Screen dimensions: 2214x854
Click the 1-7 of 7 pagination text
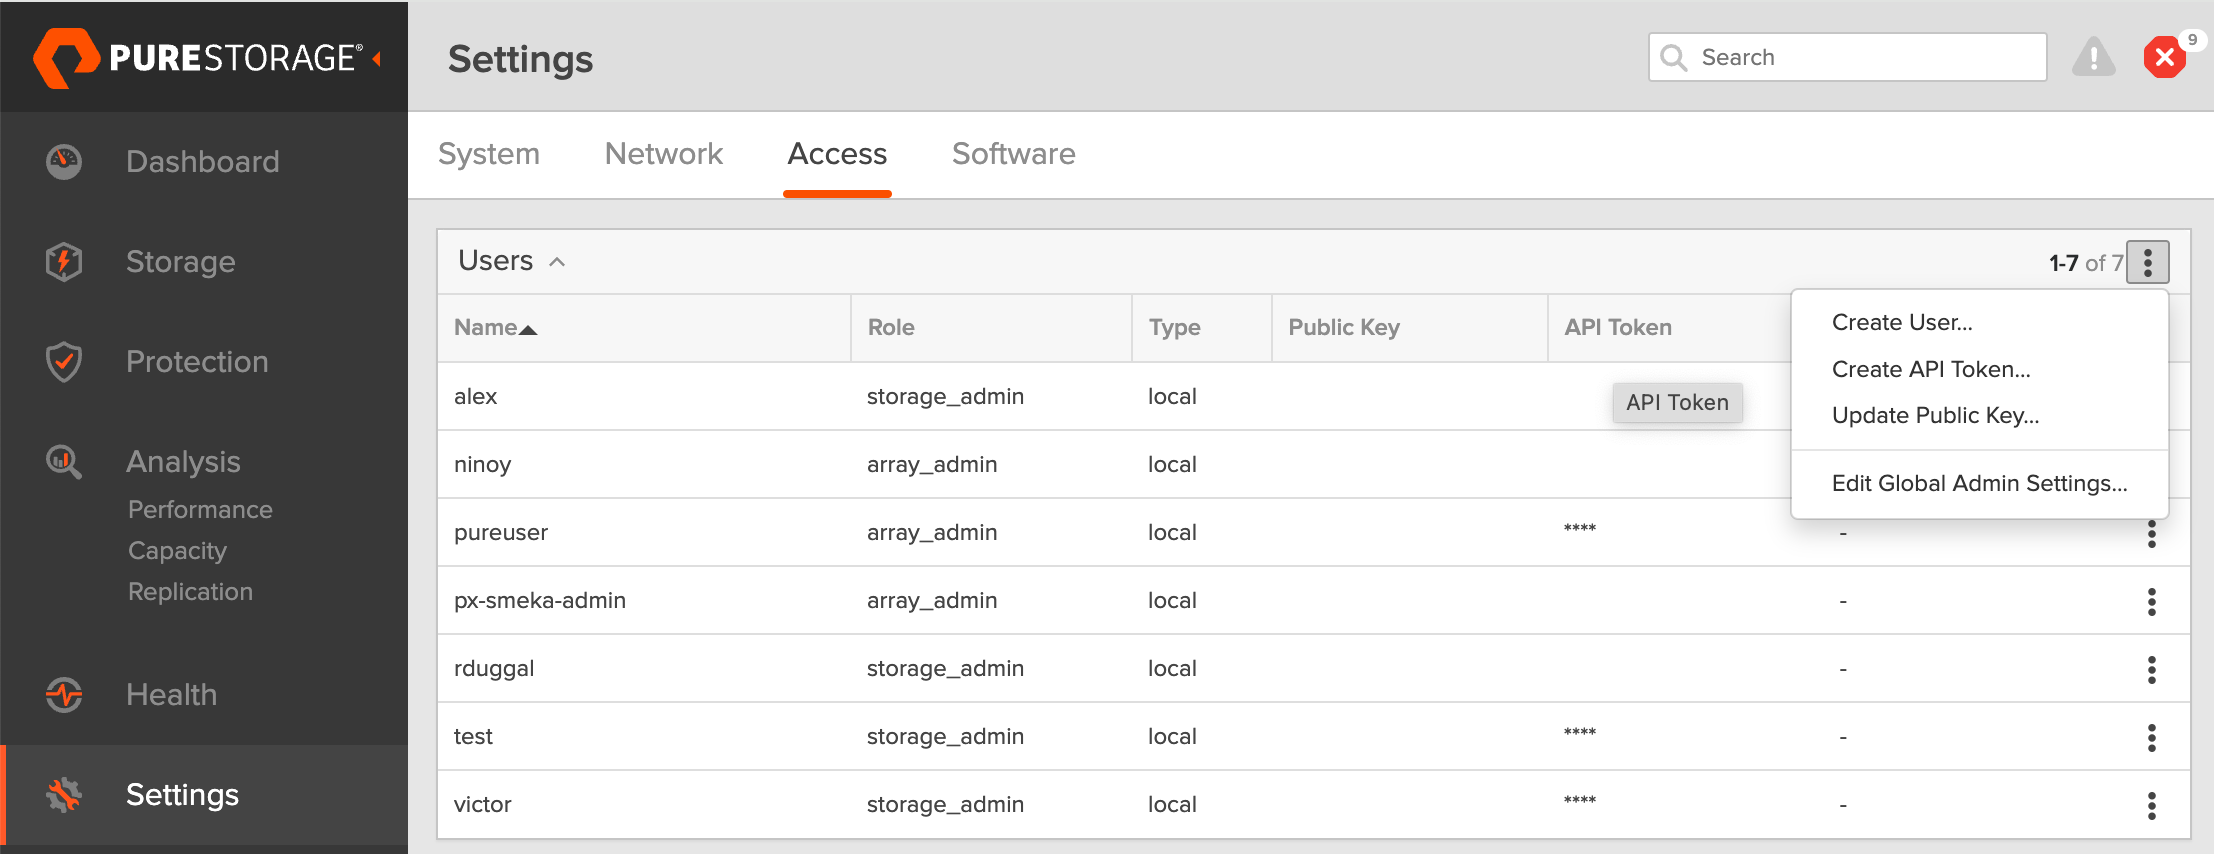tap(2085, 263)
